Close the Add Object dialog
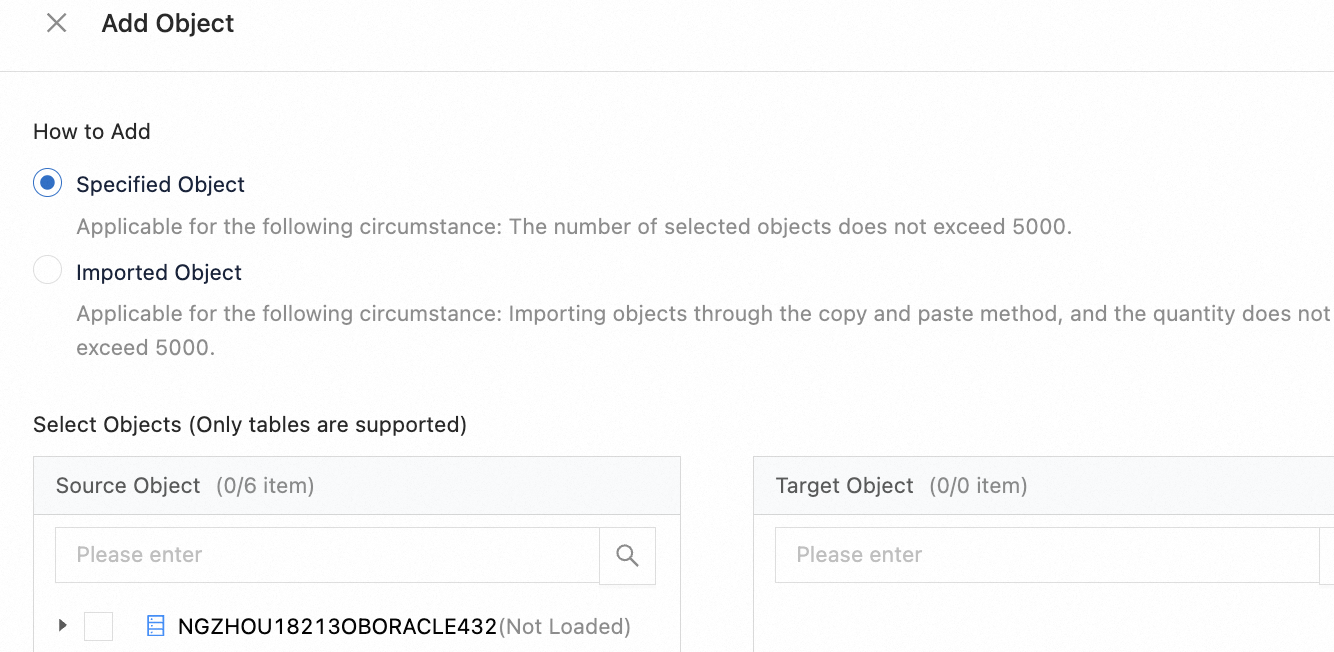 pyautogui.click(x=57, y=23)
